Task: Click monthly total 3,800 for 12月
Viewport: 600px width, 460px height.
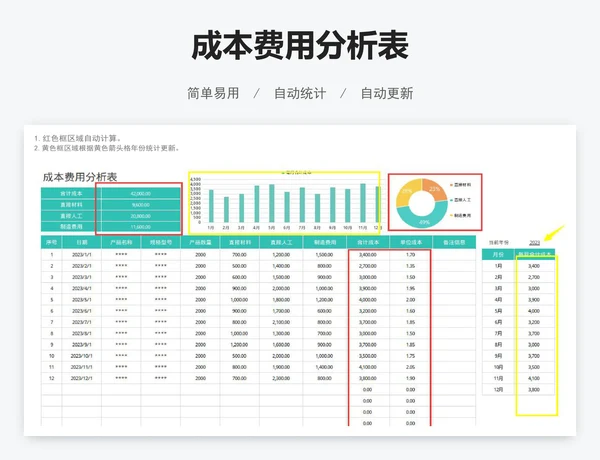Action: click(534, 390)
